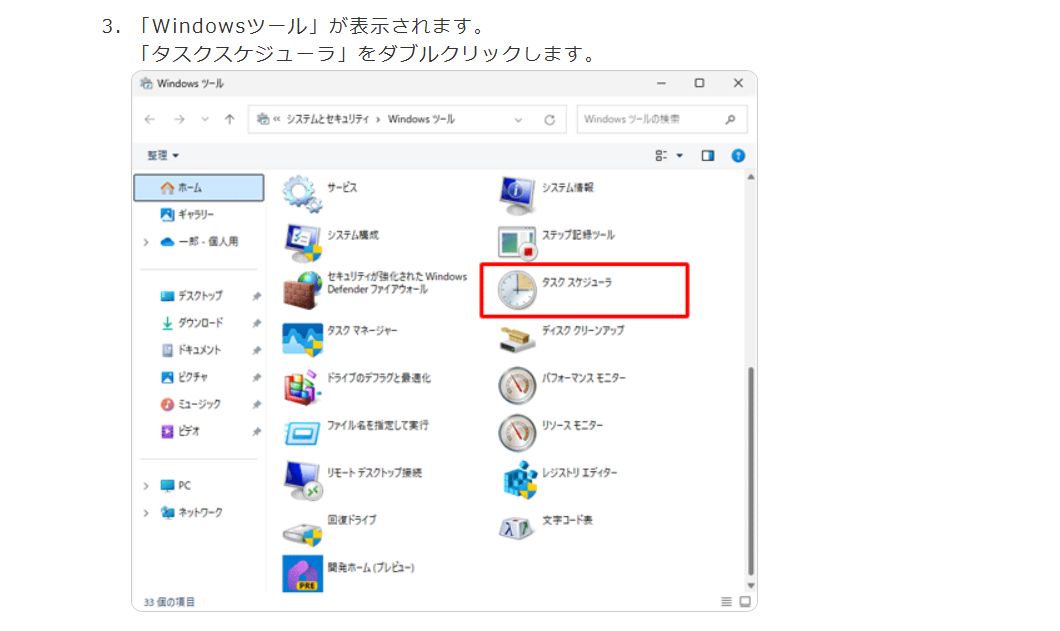Image resolution: width=1060 pixels, height=631 pixels.
Task: Open ステップ記録ツール icon
Action: (517, 242)
